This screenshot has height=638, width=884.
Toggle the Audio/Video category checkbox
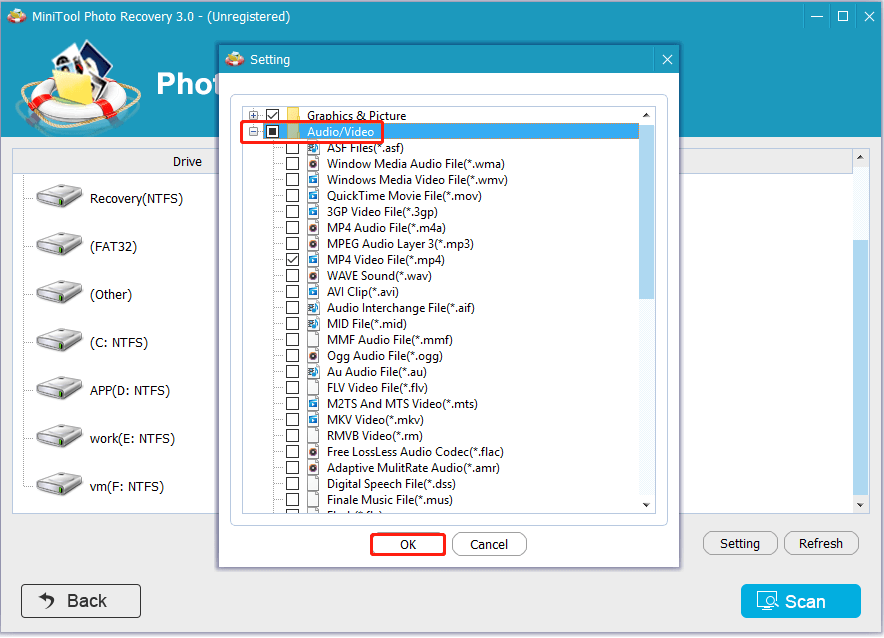[272, 131]
